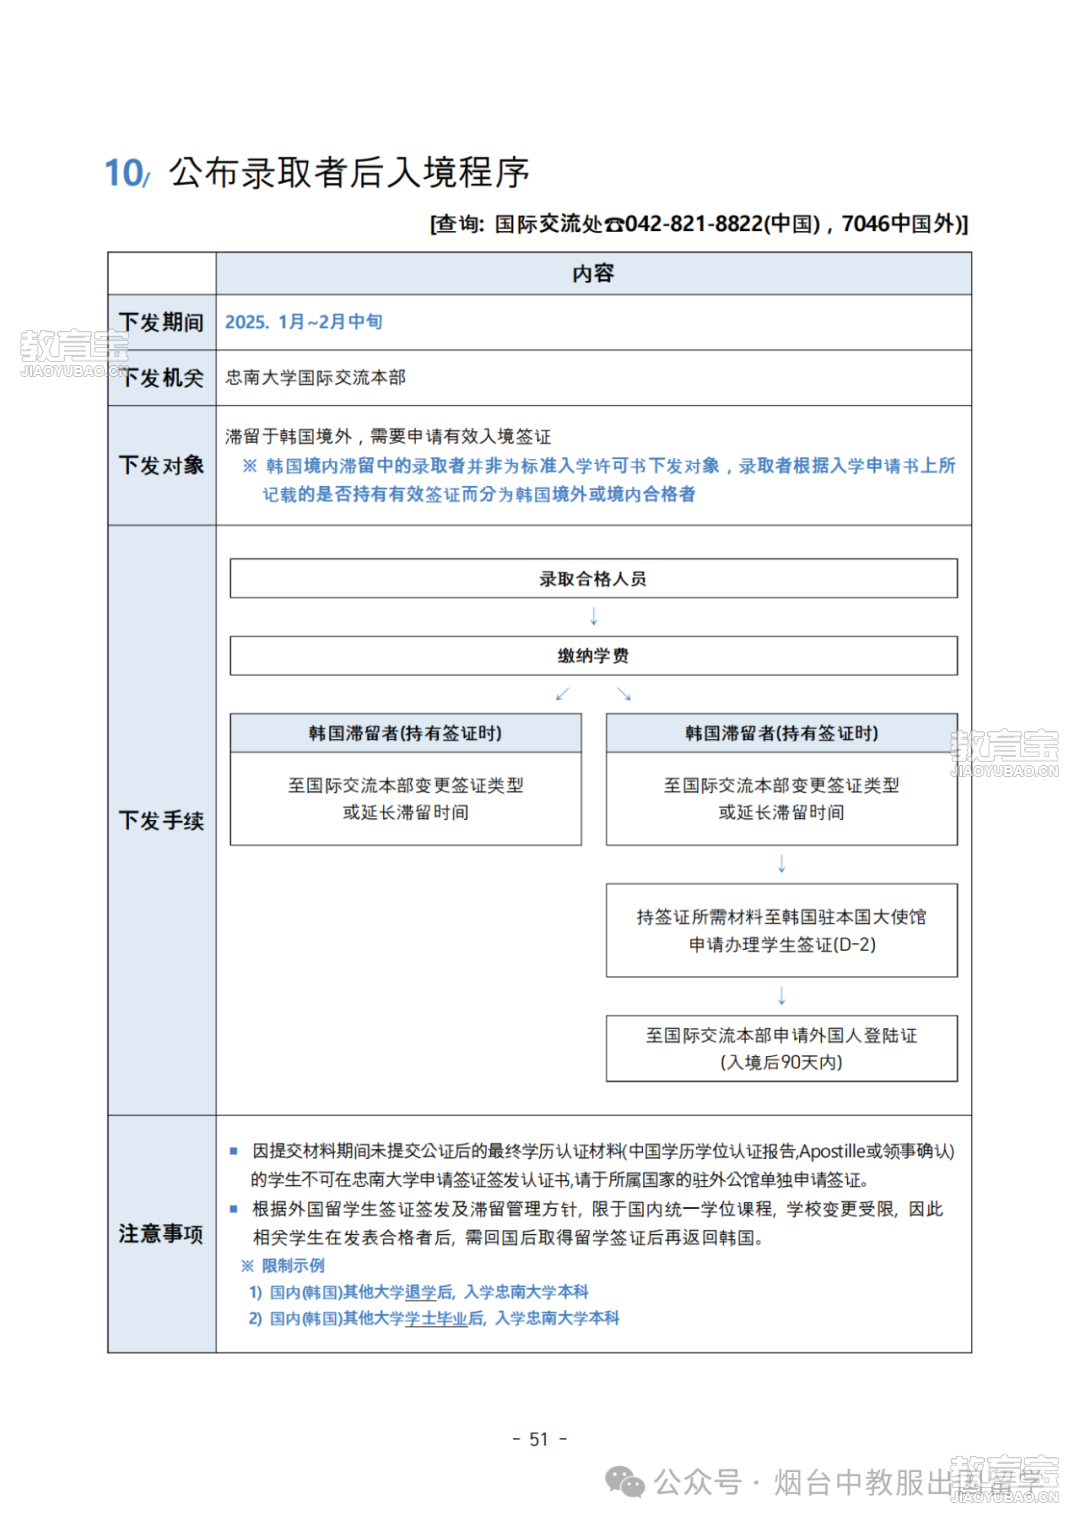
Task: Click the date text "2025. 1月~2月中旬"
Action: (x=304, y=322)
